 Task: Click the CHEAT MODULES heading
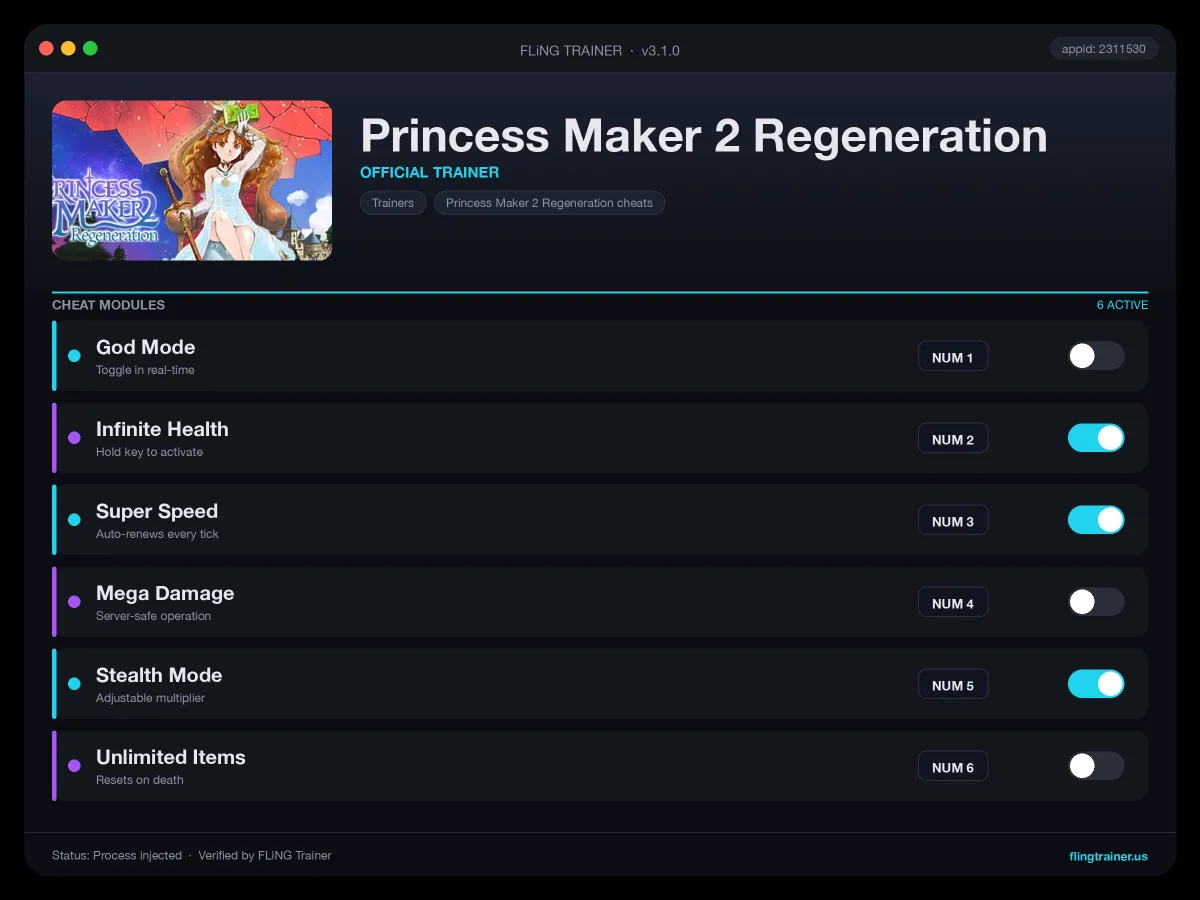point(108,305)
